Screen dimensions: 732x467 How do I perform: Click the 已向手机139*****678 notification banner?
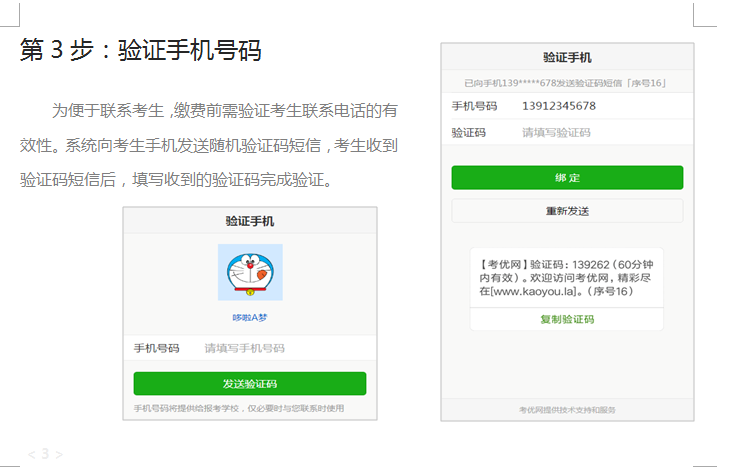pyautogui.click(x=567, y=83)
